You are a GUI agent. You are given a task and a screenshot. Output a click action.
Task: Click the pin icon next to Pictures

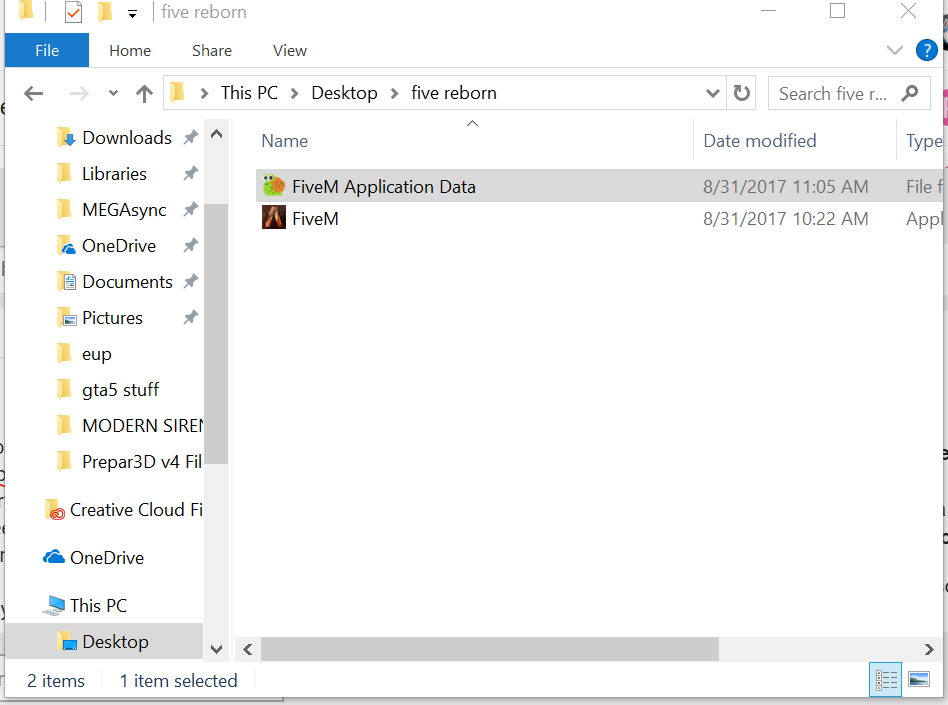click(191, 317)
